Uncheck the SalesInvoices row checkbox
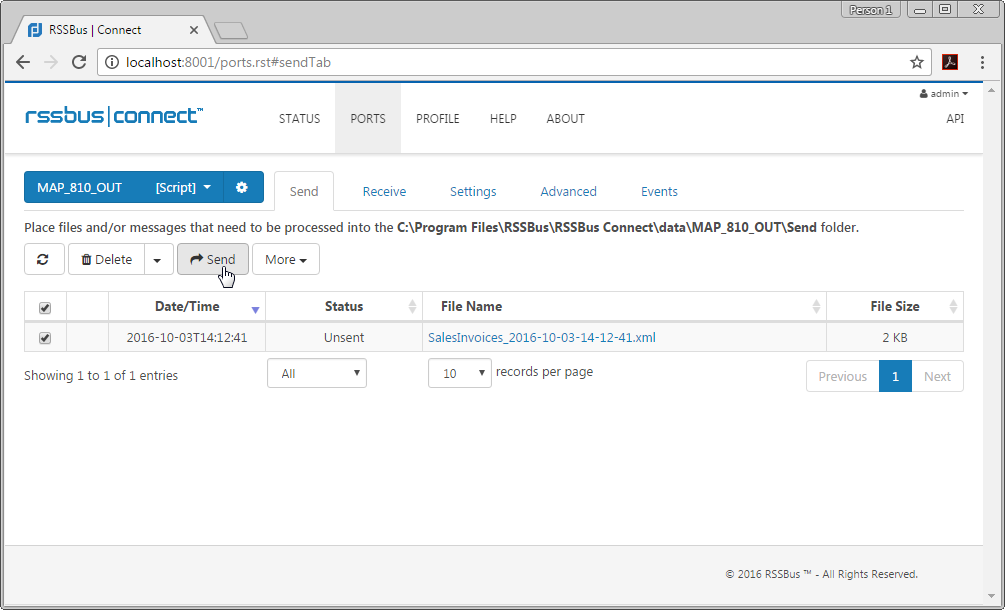 pyautogui.click(x=45, y=338)
